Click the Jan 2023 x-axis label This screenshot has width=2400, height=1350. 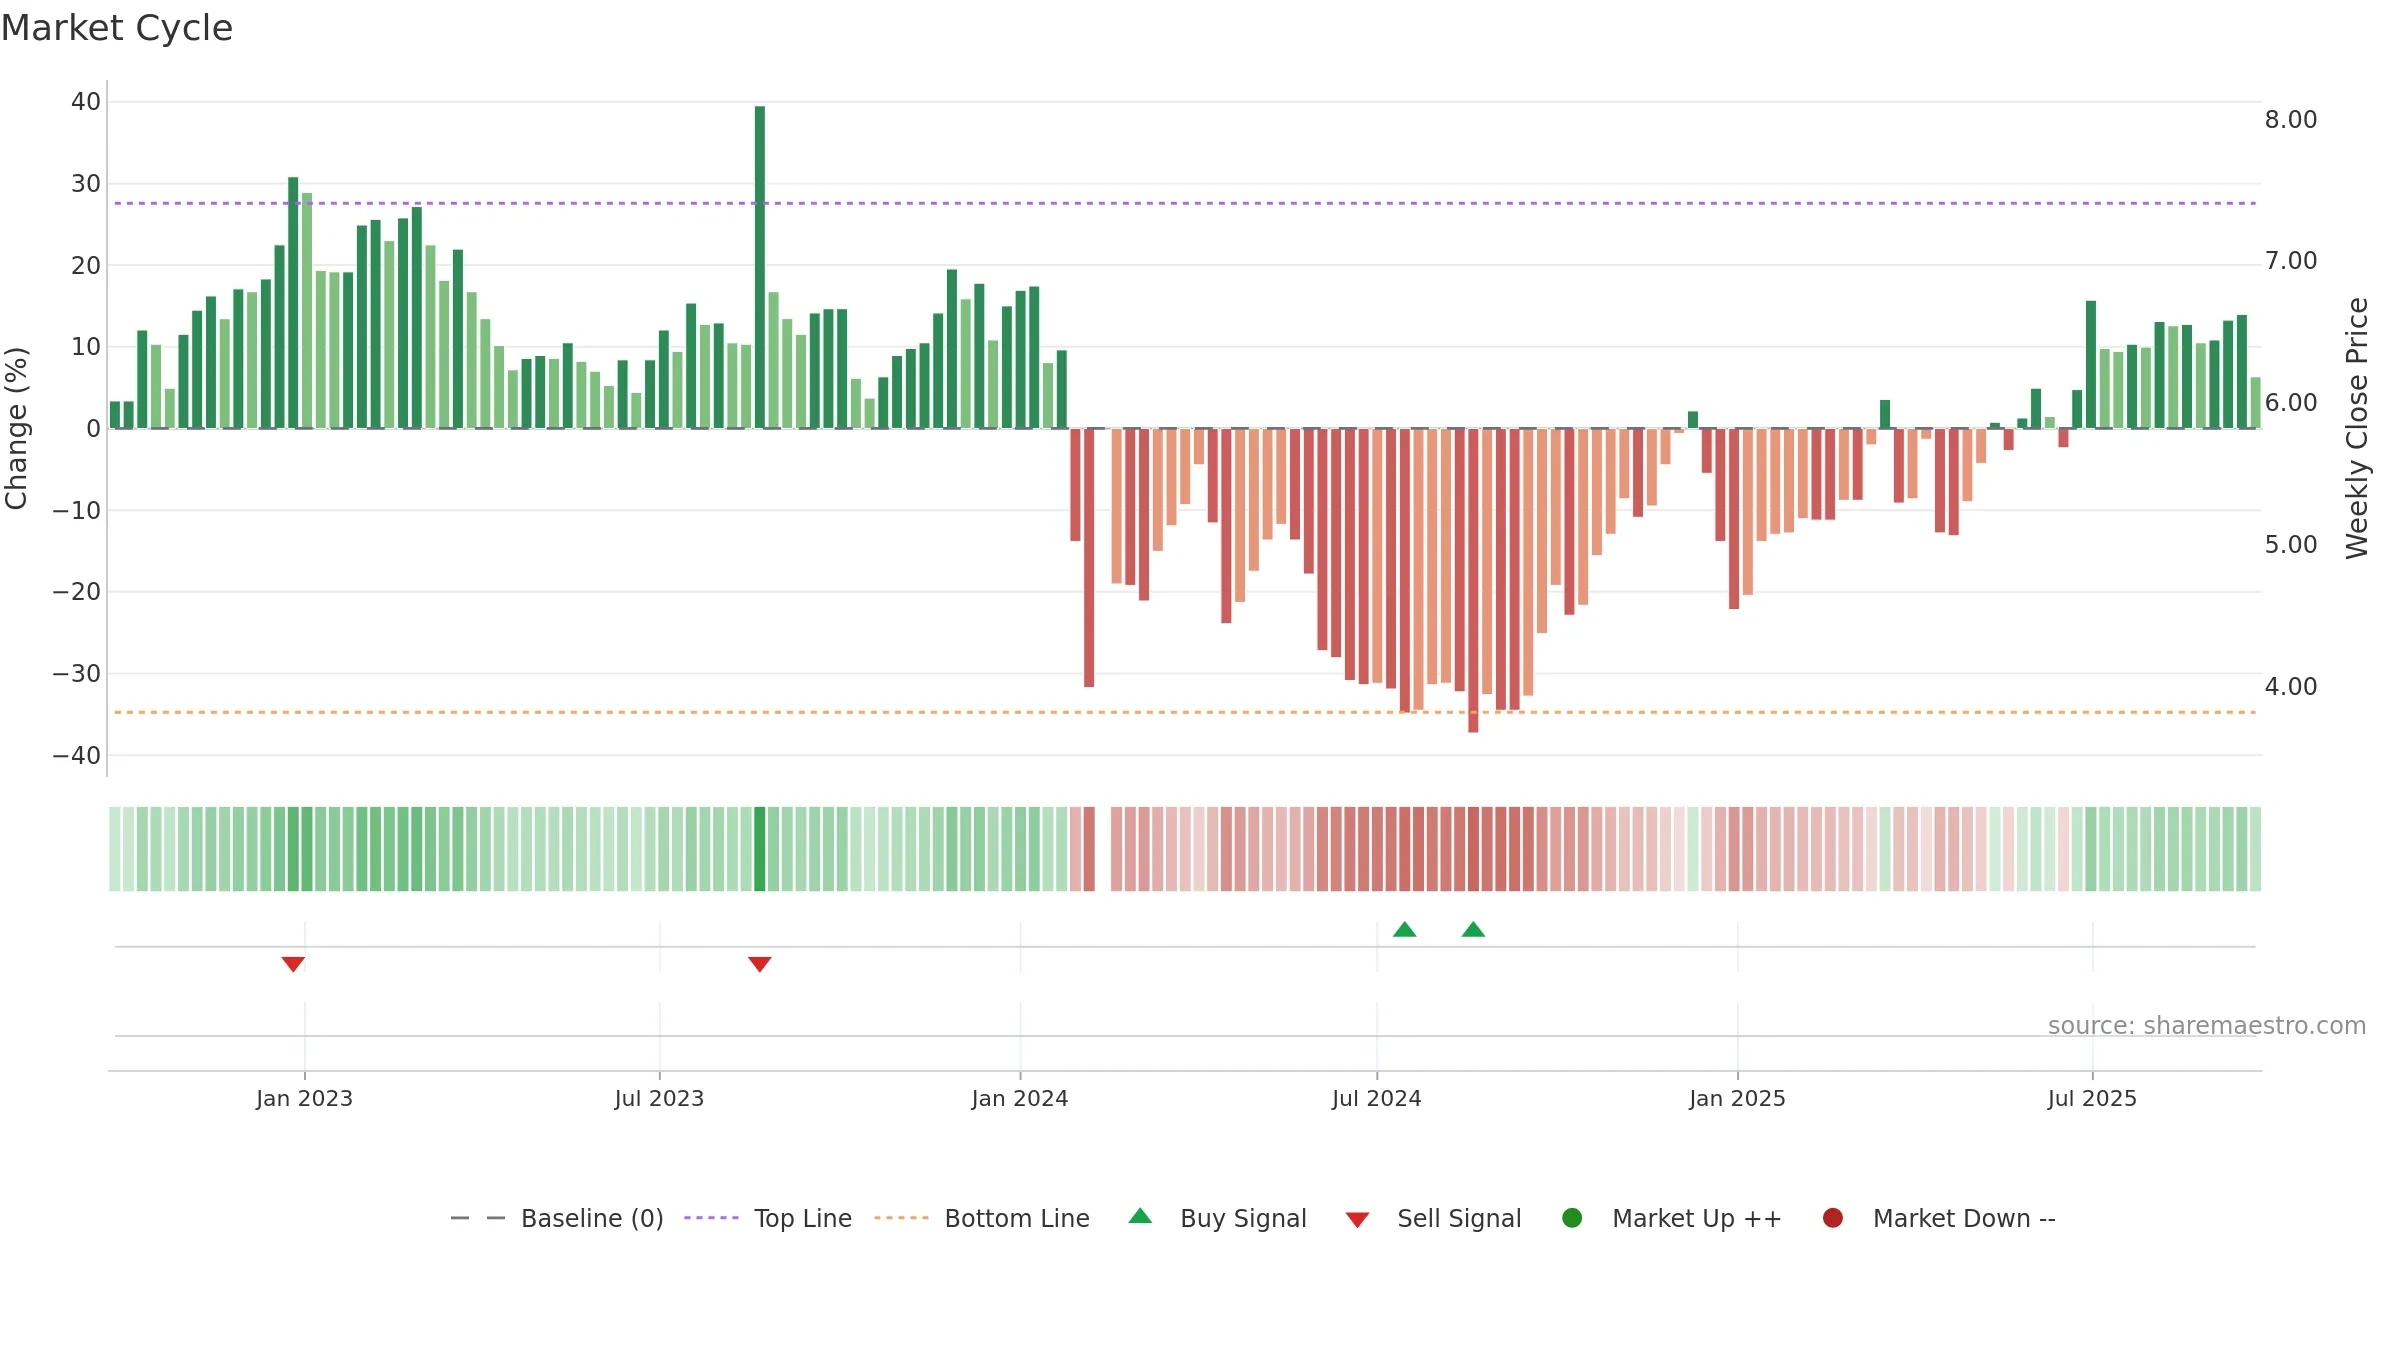pos(304,1099)
